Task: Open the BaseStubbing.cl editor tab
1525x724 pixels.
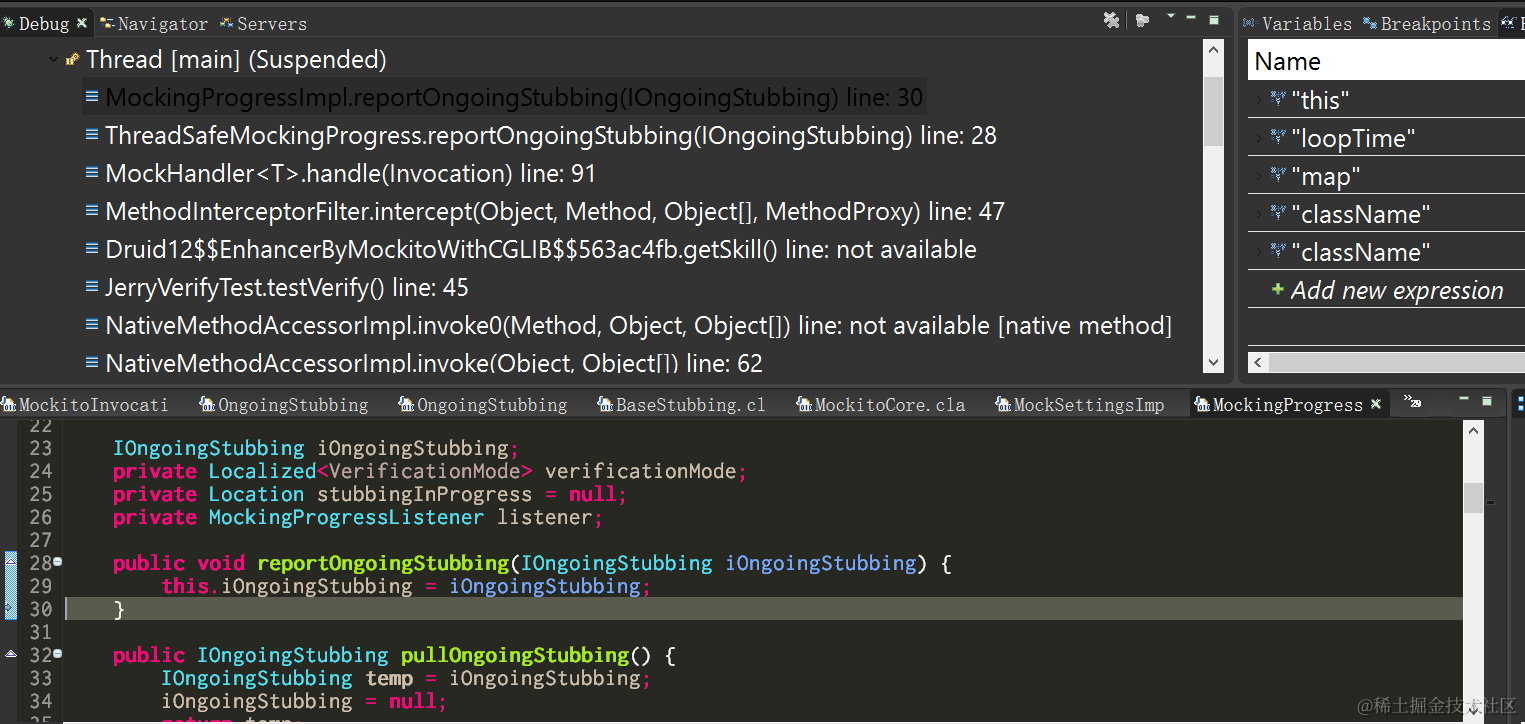Action: 681,405
